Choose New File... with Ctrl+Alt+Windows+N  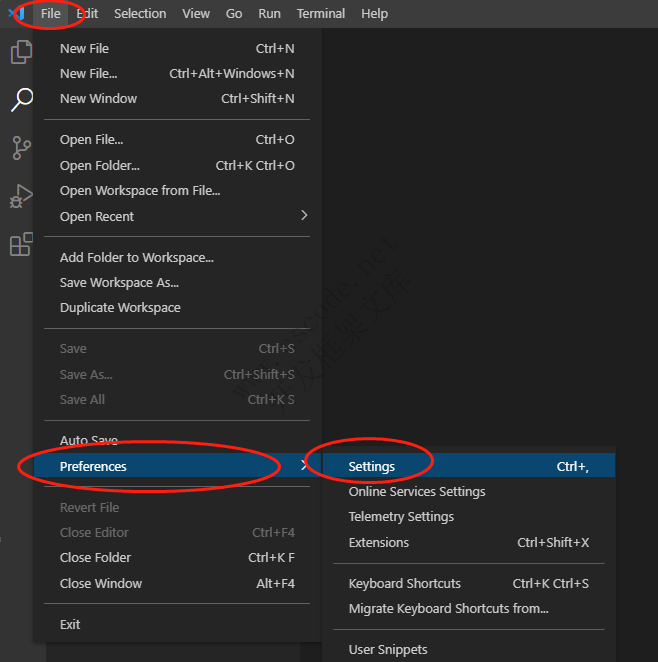pos(177,73)
